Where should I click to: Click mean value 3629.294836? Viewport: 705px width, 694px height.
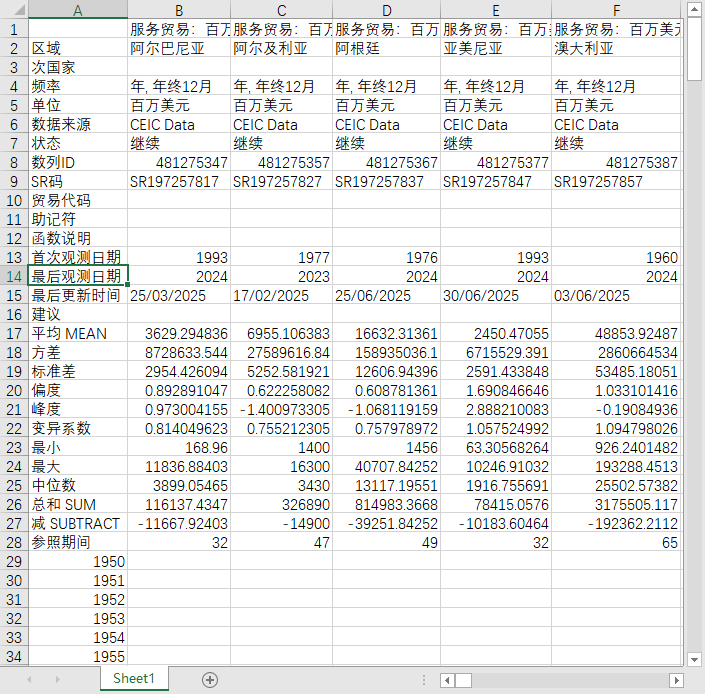point(179,333)
